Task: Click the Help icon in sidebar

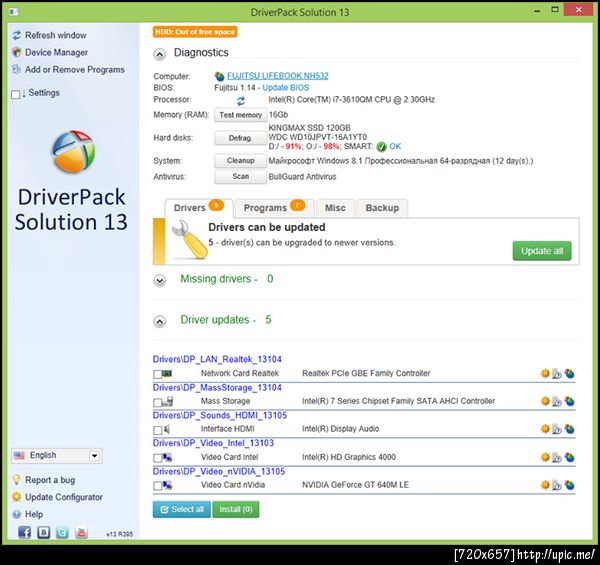Action: (x=16, y=514)
